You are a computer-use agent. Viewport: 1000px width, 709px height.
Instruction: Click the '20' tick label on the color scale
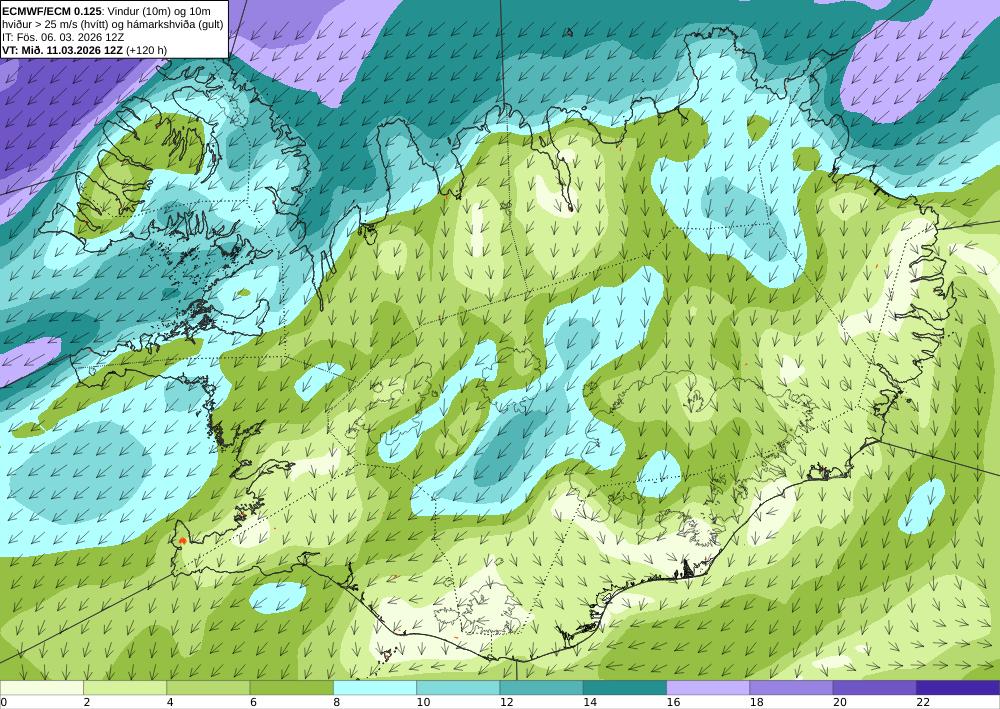click(840, 702)
